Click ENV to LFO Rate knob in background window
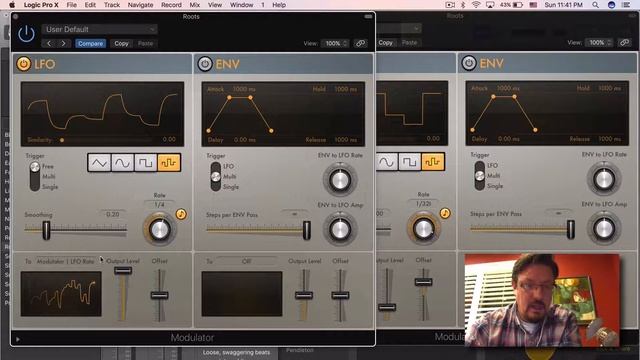The height and width of the screenshot is (360, 640). point(604,179)
